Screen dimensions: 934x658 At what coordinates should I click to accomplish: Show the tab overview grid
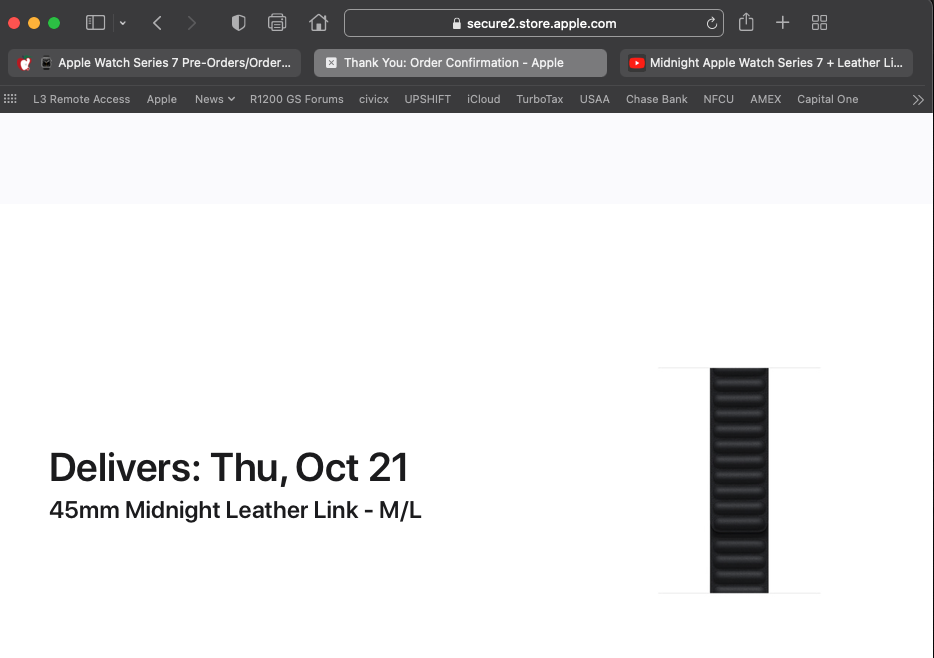click(x=820, y=23)
